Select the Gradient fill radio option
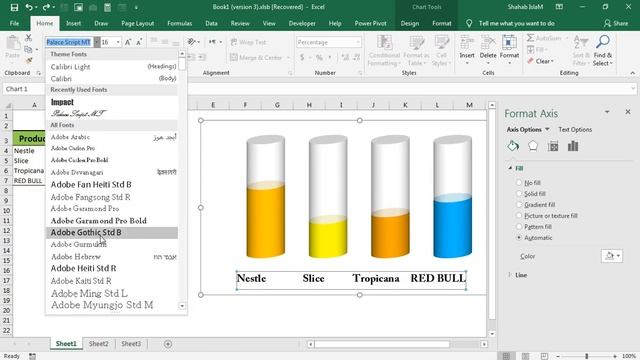The image size is (640, 360). click(x=519, y=204)
